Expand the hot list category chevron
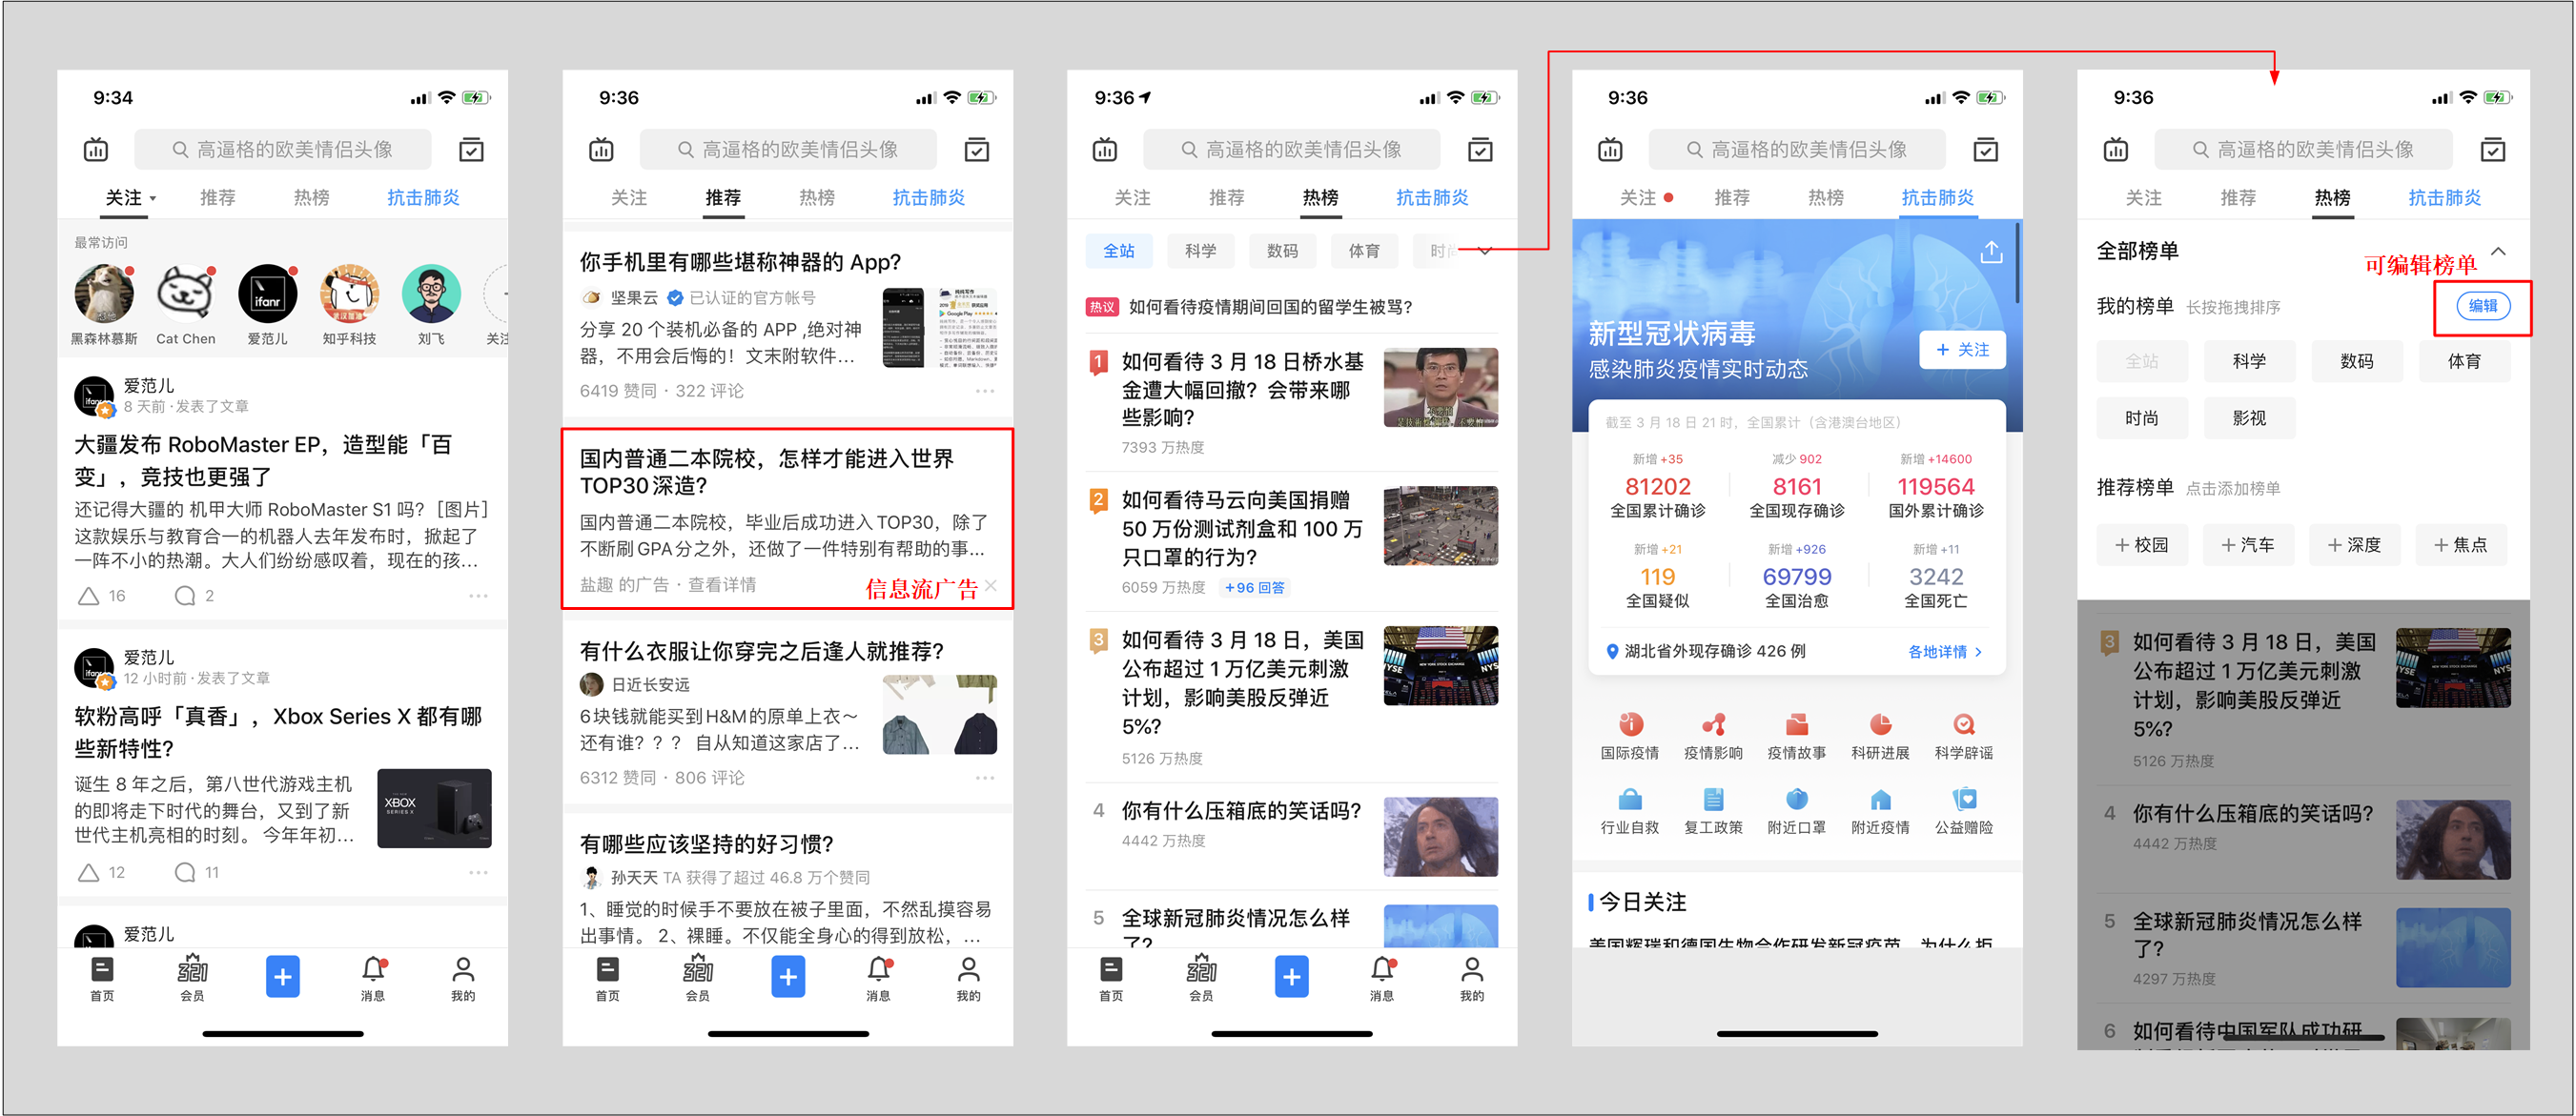 [x=1485, y=251]
